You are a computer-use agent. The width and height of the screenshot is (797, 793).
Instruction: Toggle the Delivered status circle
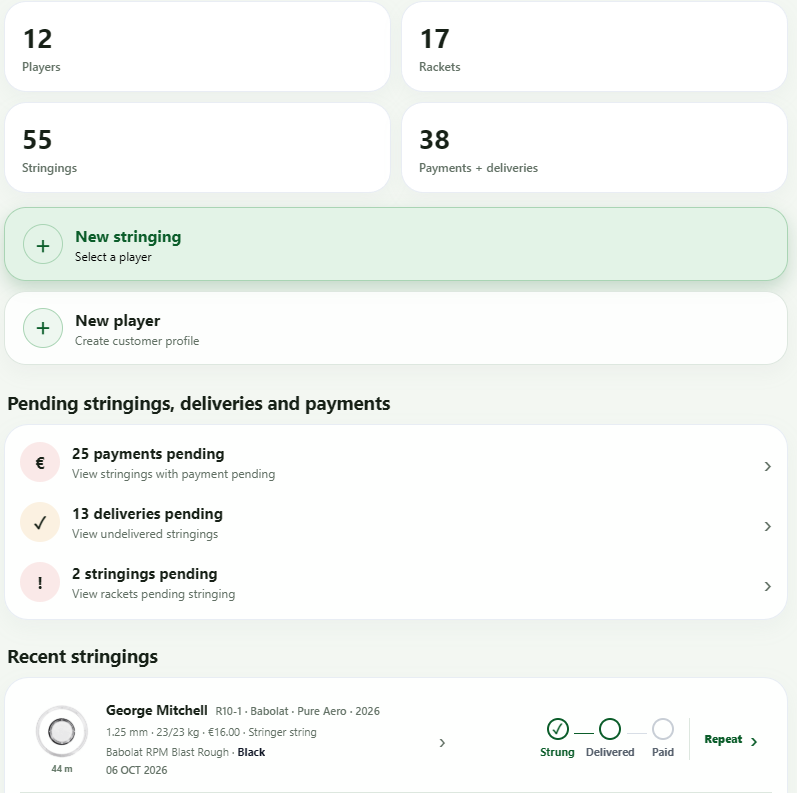click(610, 729)
